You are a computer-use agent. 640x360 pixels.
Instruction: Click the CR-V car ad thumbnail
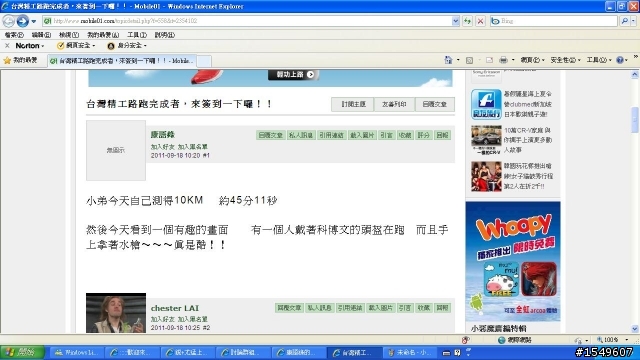486,140
